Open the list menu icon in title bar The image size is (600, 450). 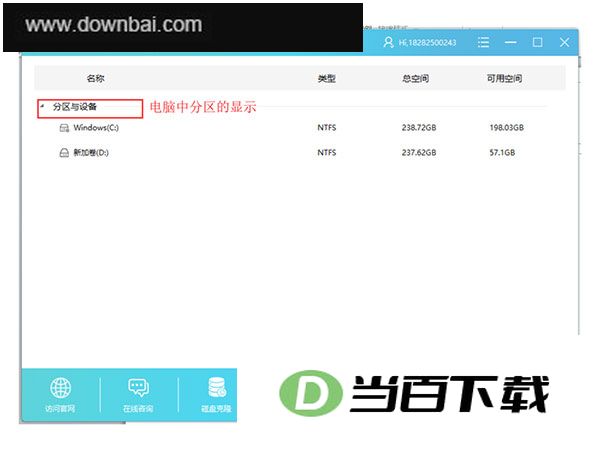click(483, 42)
